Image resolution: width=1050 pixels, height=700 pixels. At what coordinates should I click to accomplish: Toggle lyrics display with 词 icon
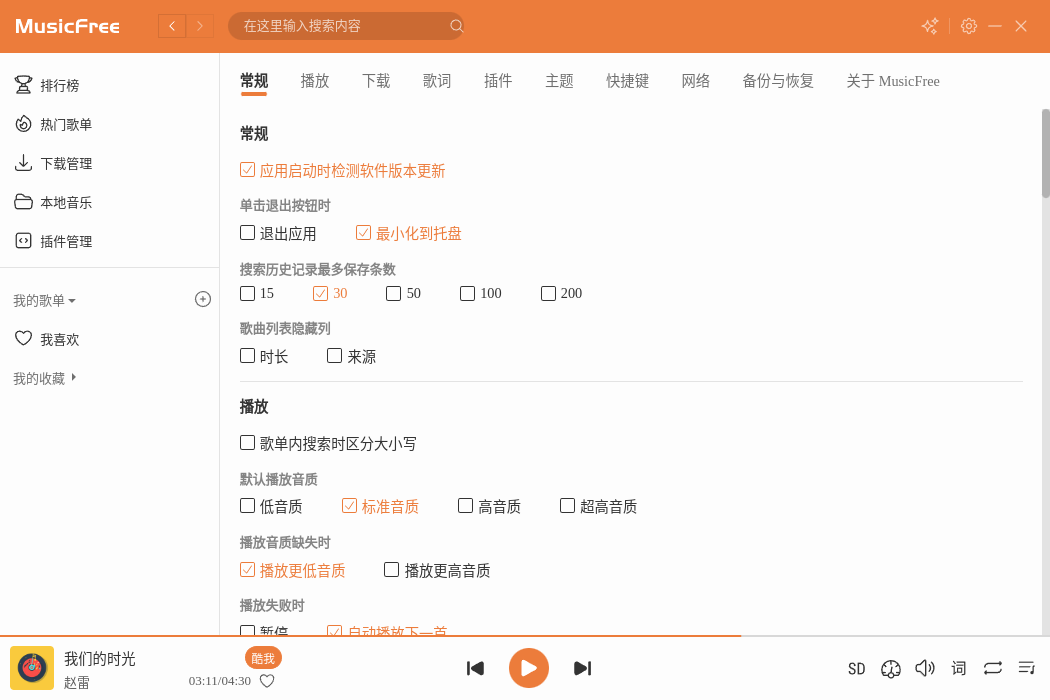pyautogui.click(x=959, y=668)
